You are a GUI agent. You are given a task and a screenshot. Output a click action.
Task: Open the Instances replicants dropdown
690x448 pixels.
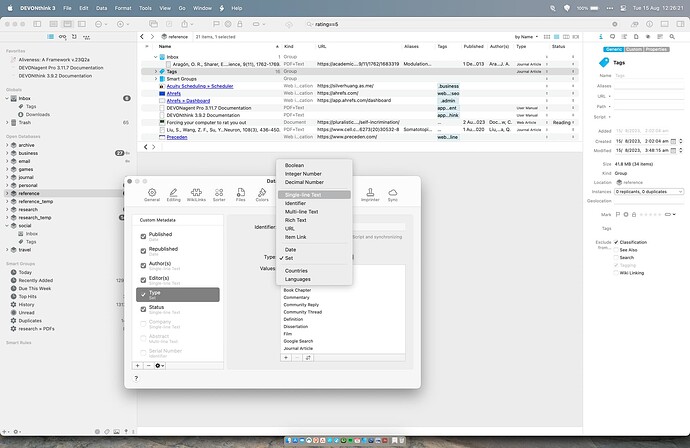coord(649,191)
